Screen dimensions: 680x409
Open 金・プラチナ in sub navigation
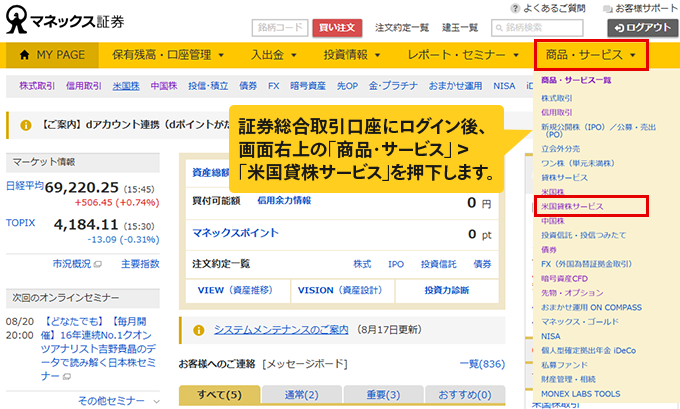point(393,86)
